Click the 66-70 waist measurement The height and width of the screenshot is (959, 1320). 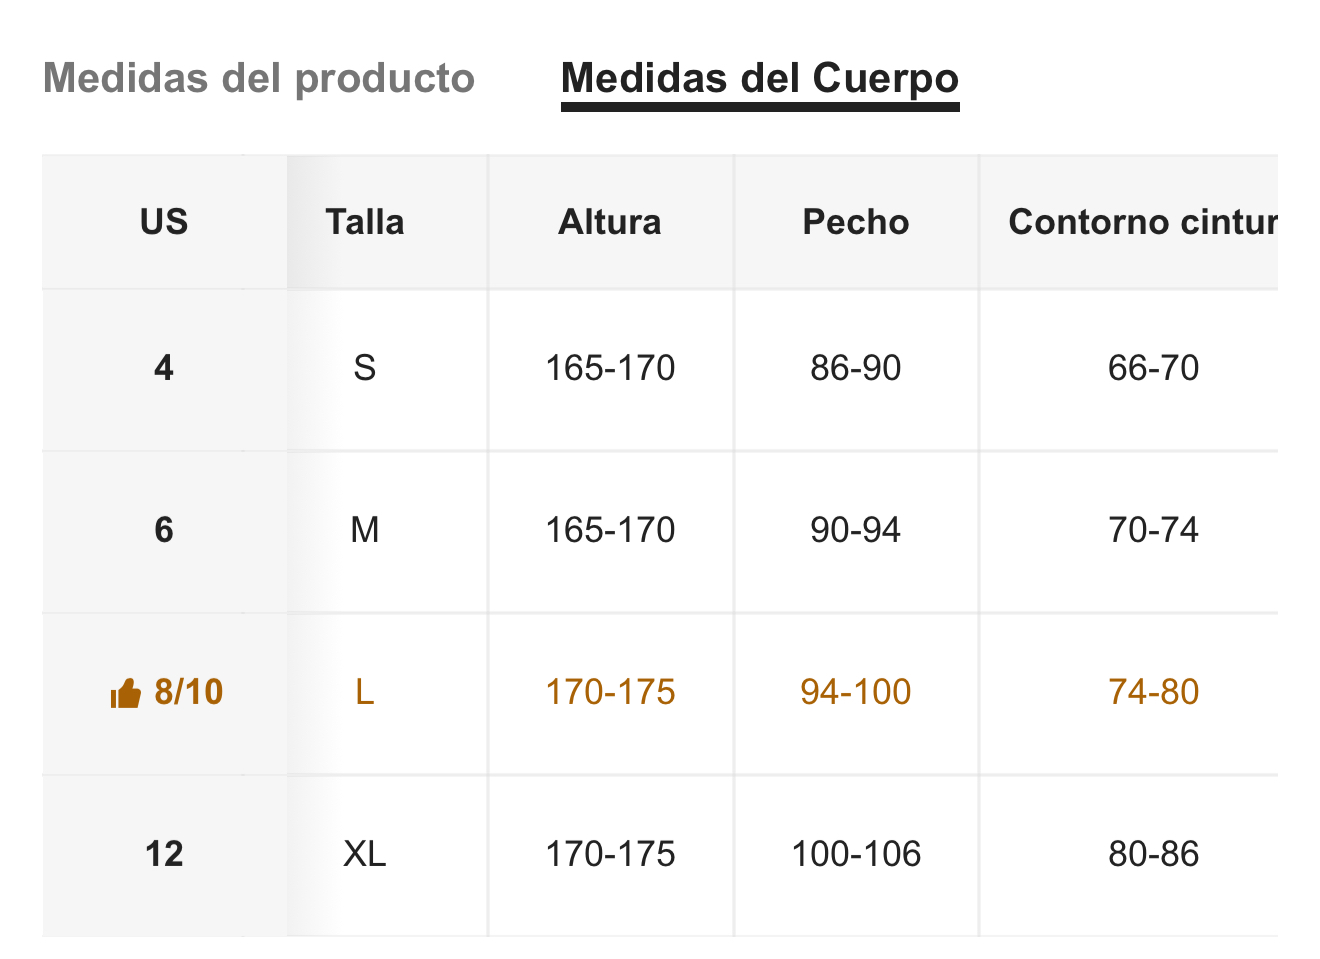coord(1153,368)
